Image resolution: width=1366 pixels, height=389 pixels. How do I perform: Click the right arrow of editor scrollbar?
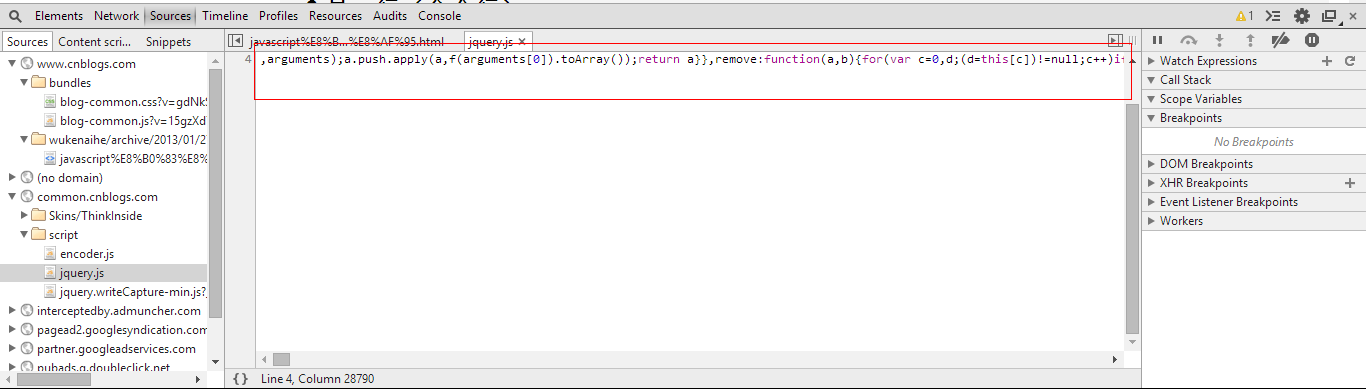[x=1116, y=359]
